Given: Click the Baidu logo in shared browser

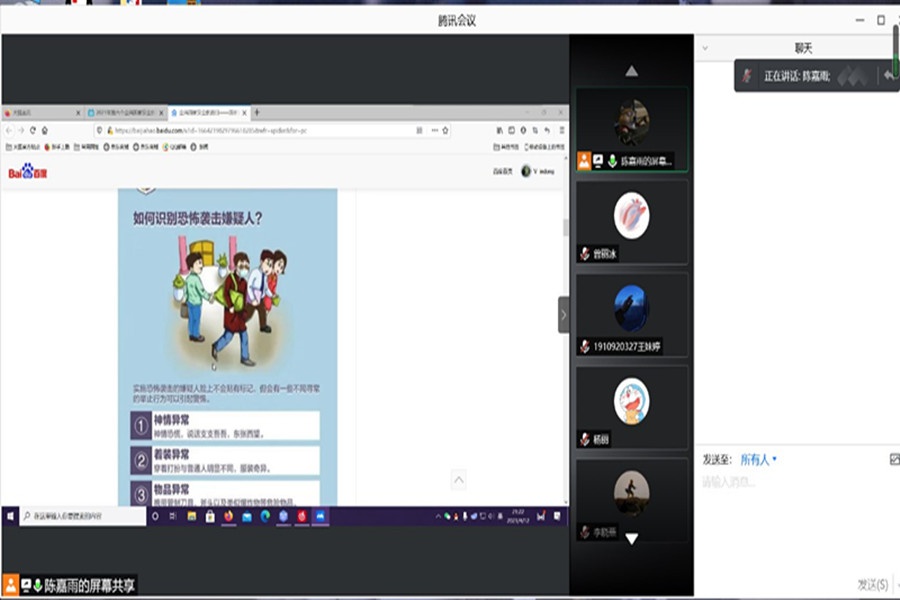Looking at the screenshot, I should pos(27,172).
